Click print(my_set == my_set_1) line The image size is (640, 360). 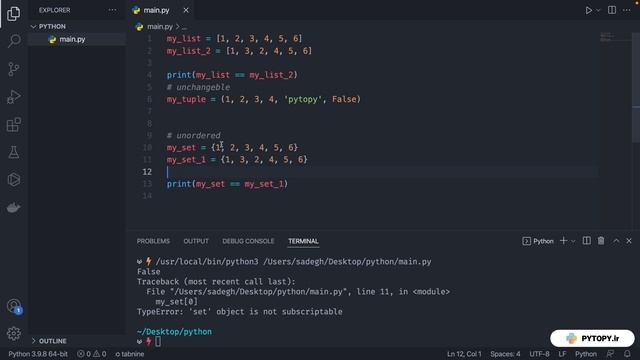click(x=227, y=184)
